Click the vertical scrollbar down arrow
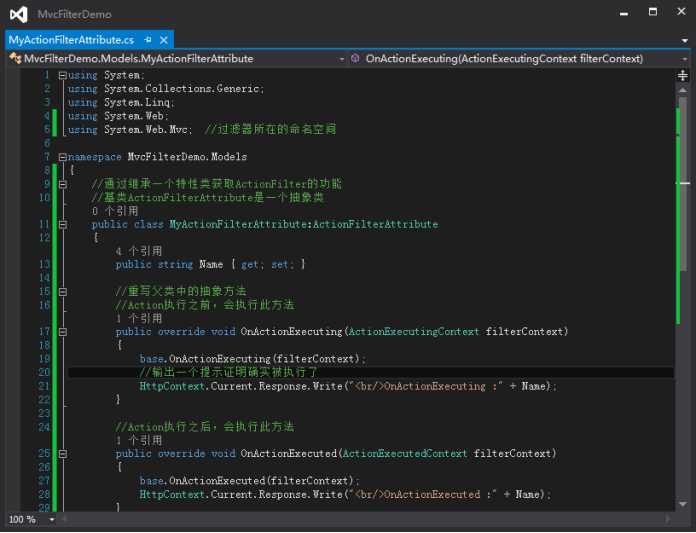Screen dimensions: 696x533 (683, 504)
